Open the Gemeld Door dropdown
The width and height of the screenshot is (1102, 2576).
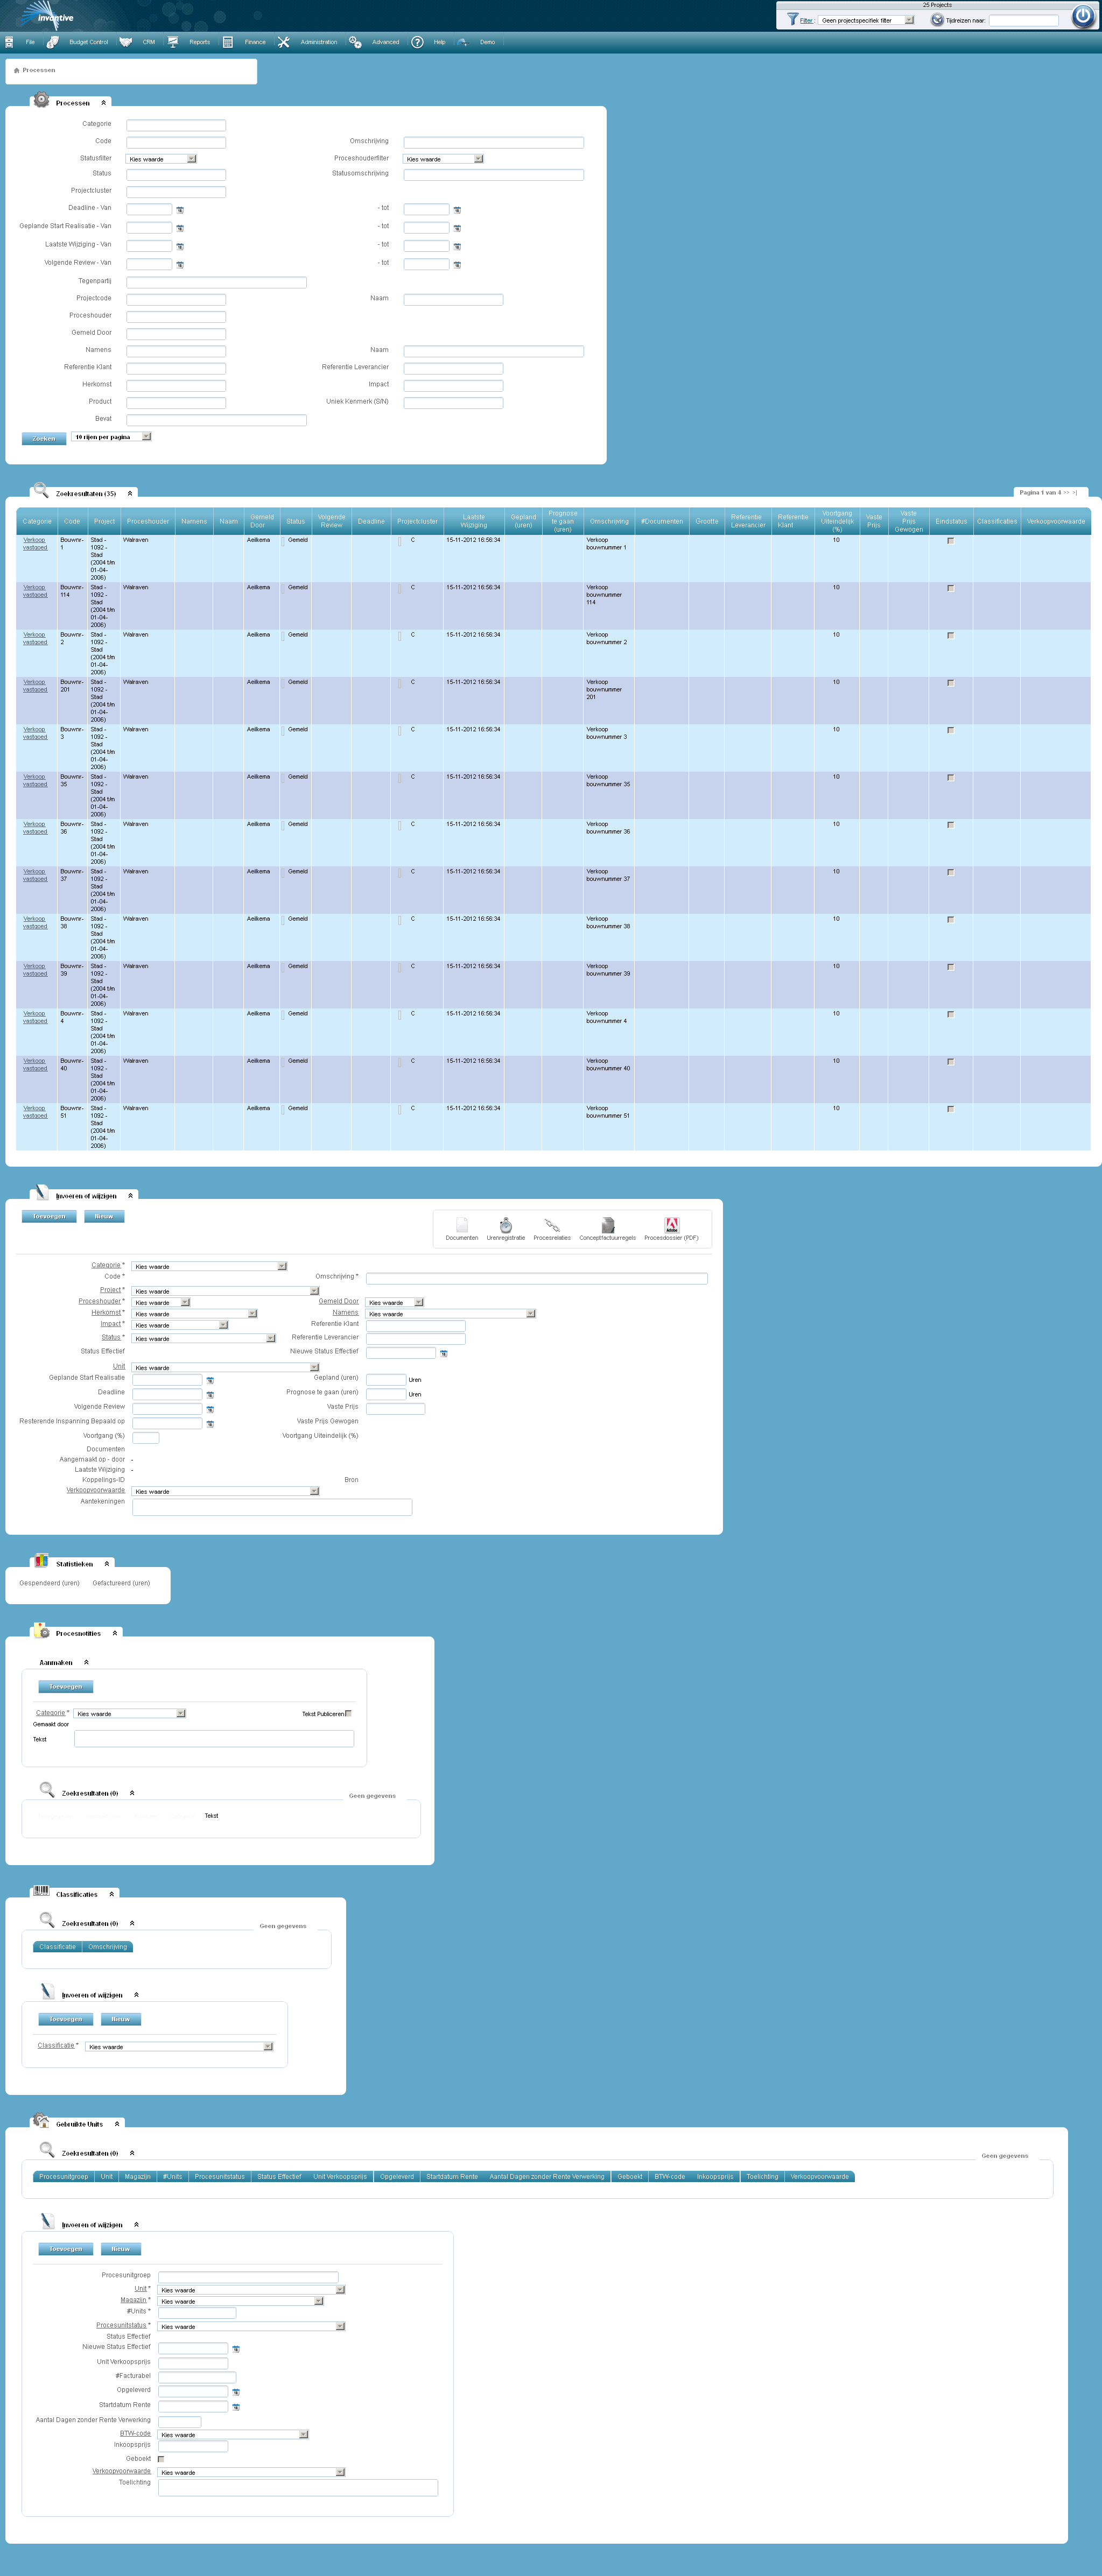(x=395, y=1302)
